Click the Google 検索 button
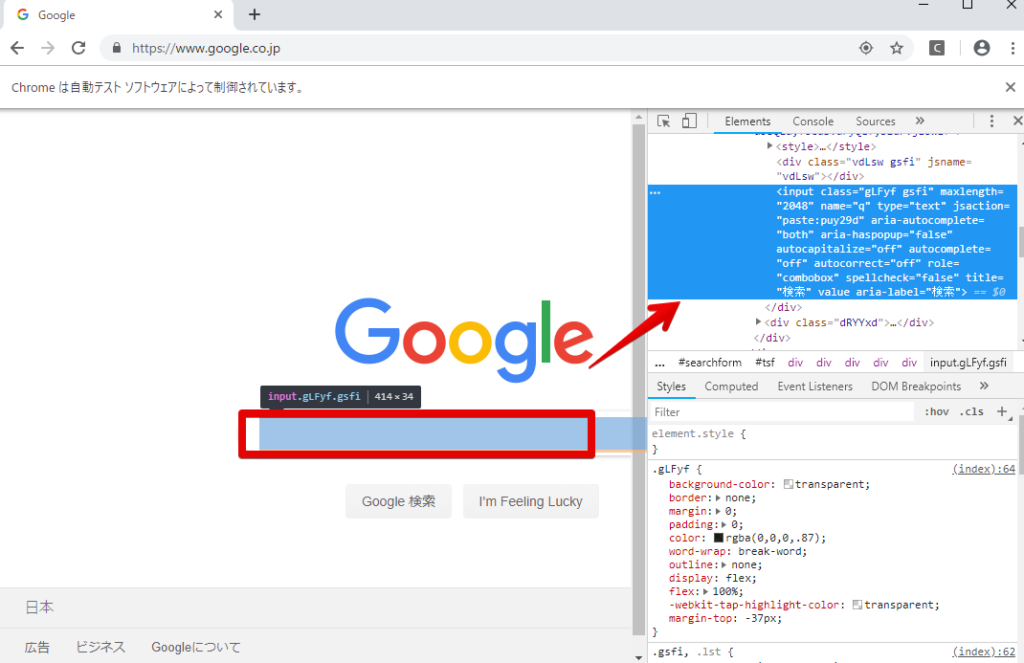 tap(398, 502)
